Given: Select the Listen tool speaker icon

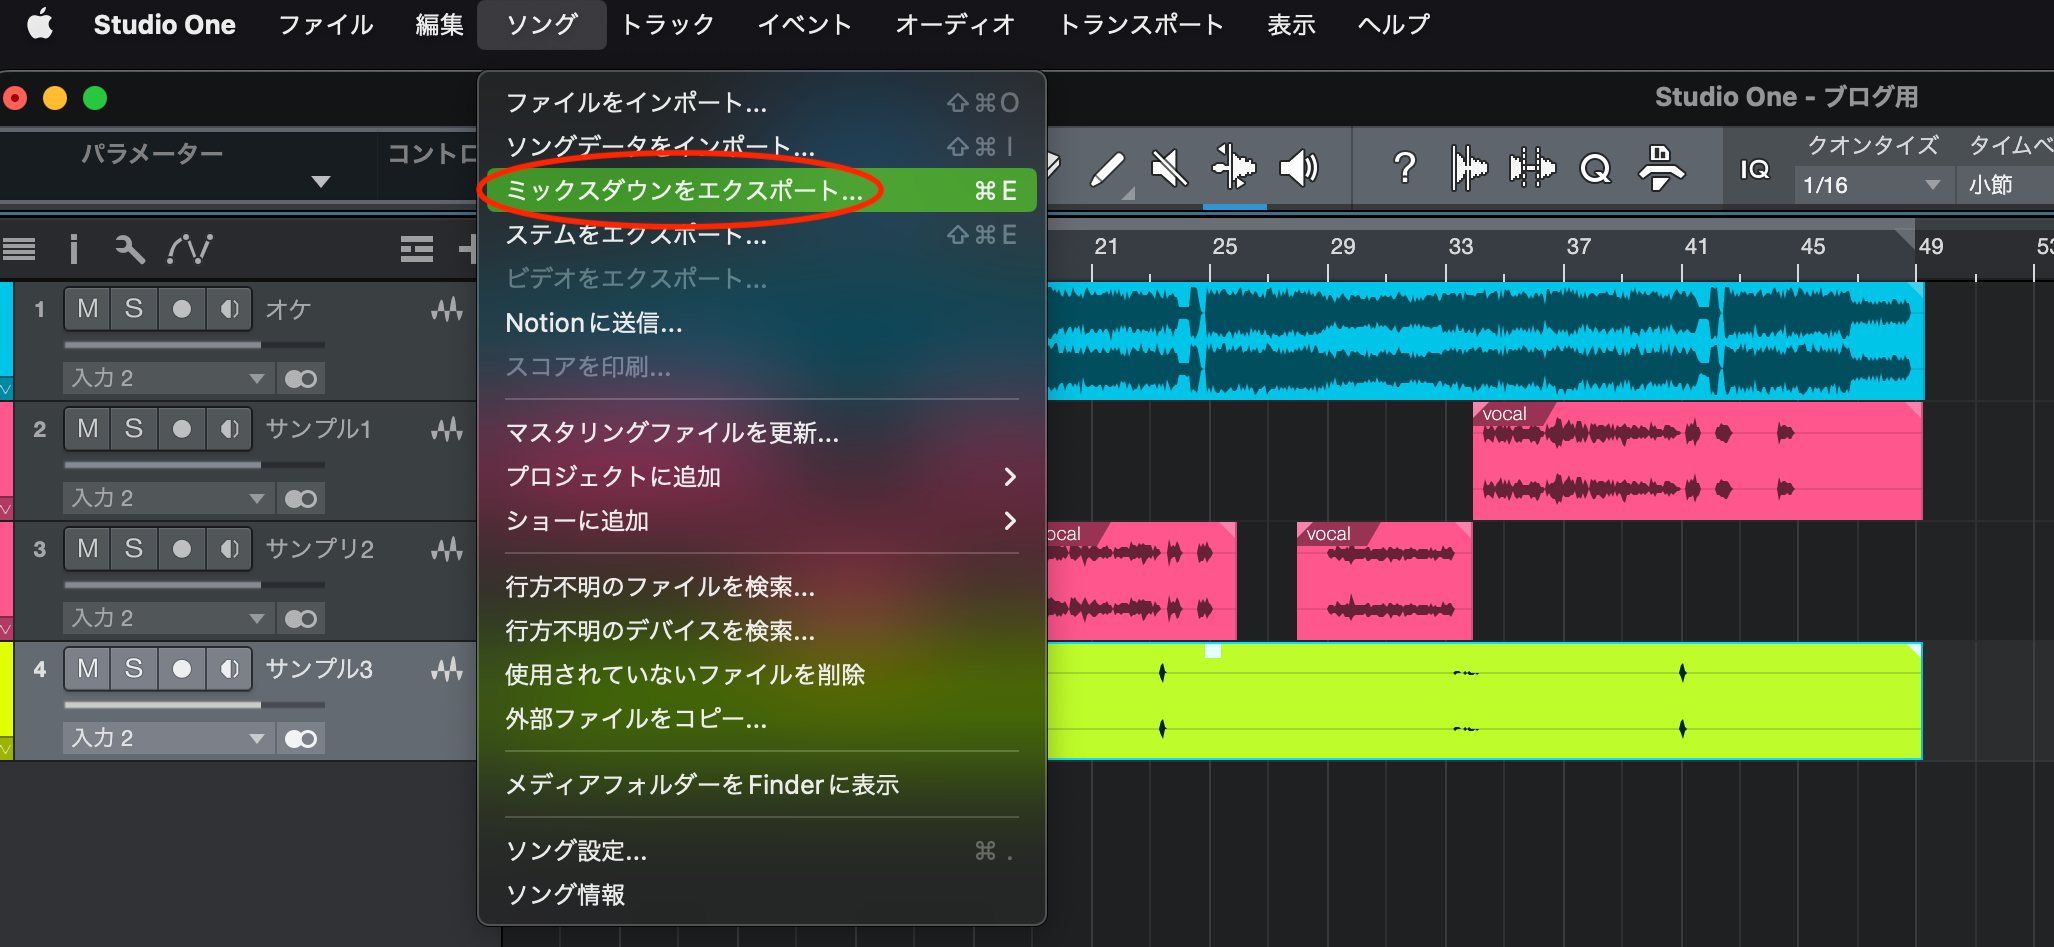Looking at the screenshot, I should (1298, 167).
